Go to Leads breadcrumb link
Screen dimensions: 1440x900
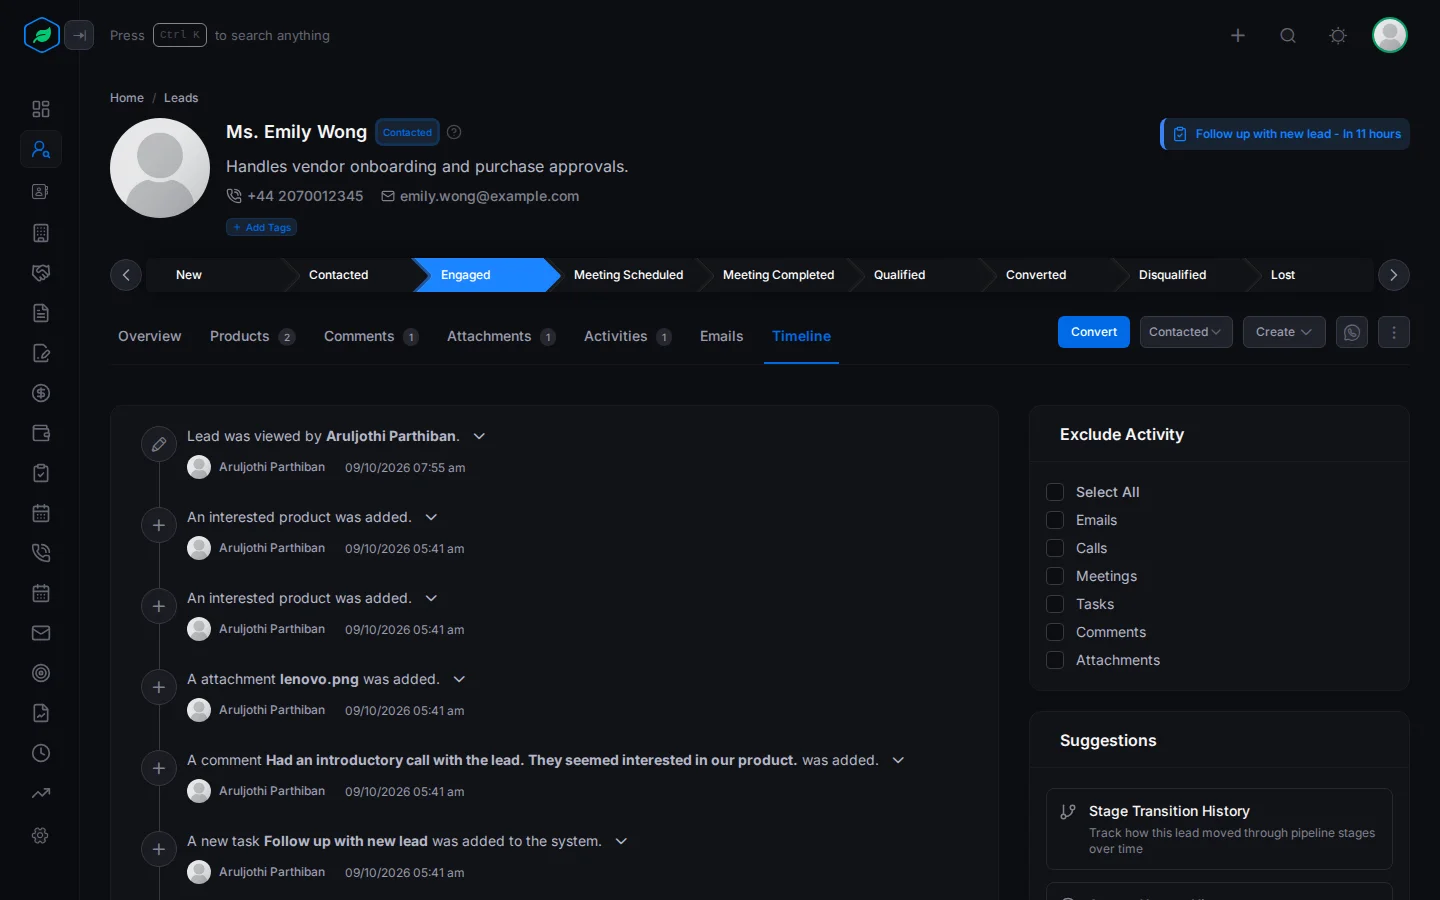181,98
